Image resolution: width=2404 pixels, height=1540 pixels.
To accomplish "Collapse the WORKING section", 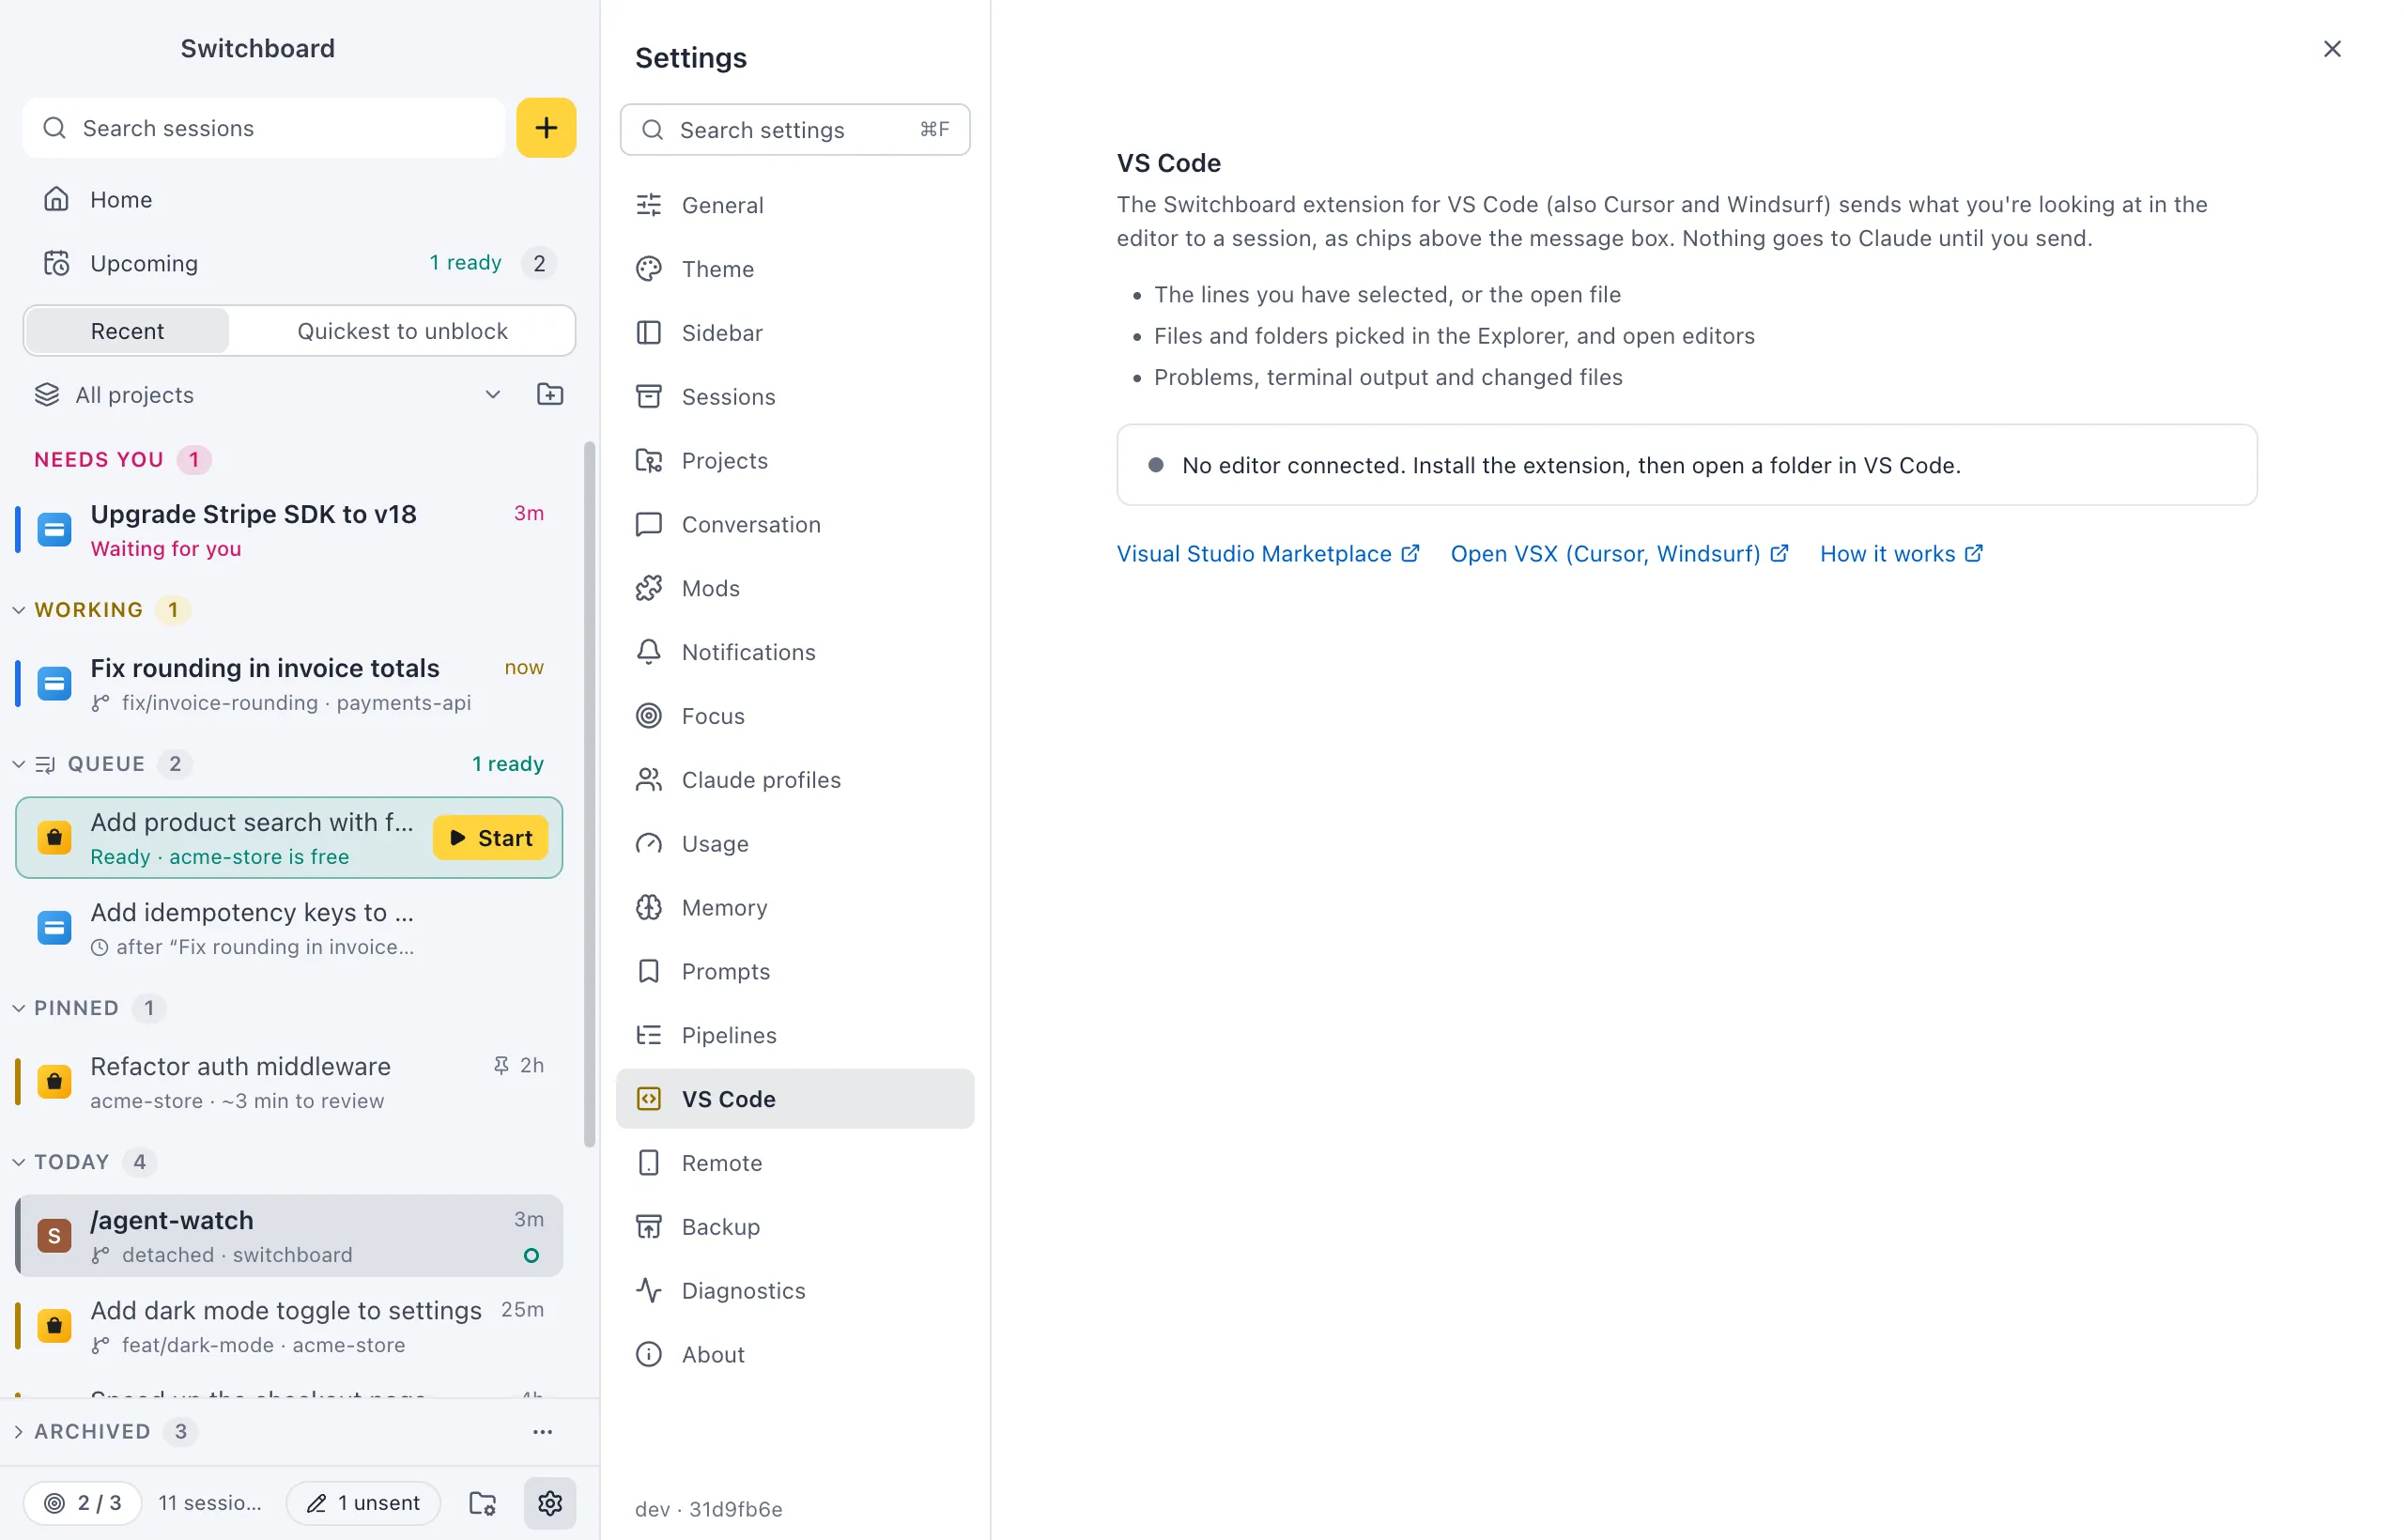I will tap(18, 610).
